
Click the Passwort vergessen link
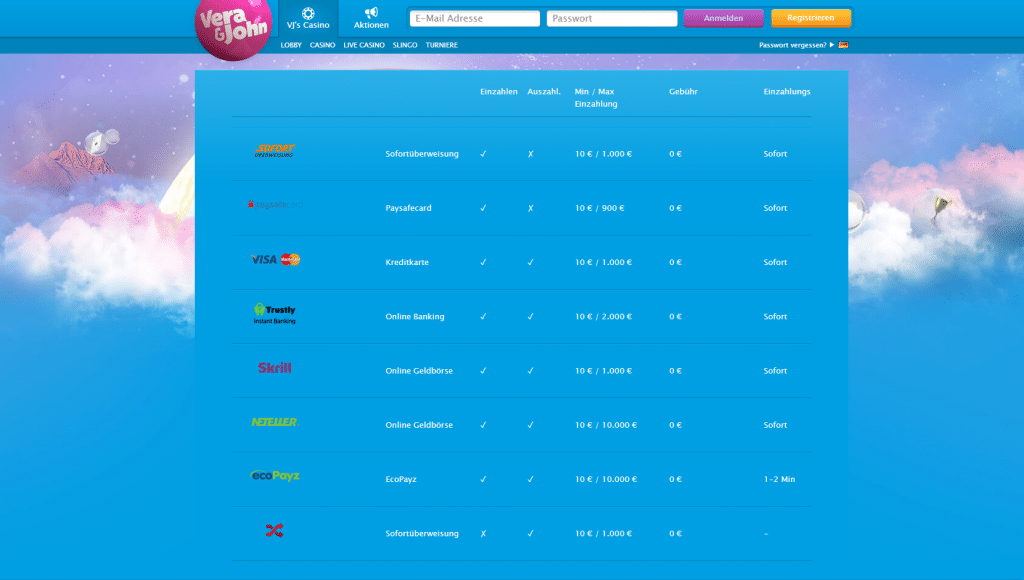pyautogui.click(x=793, y=45)
